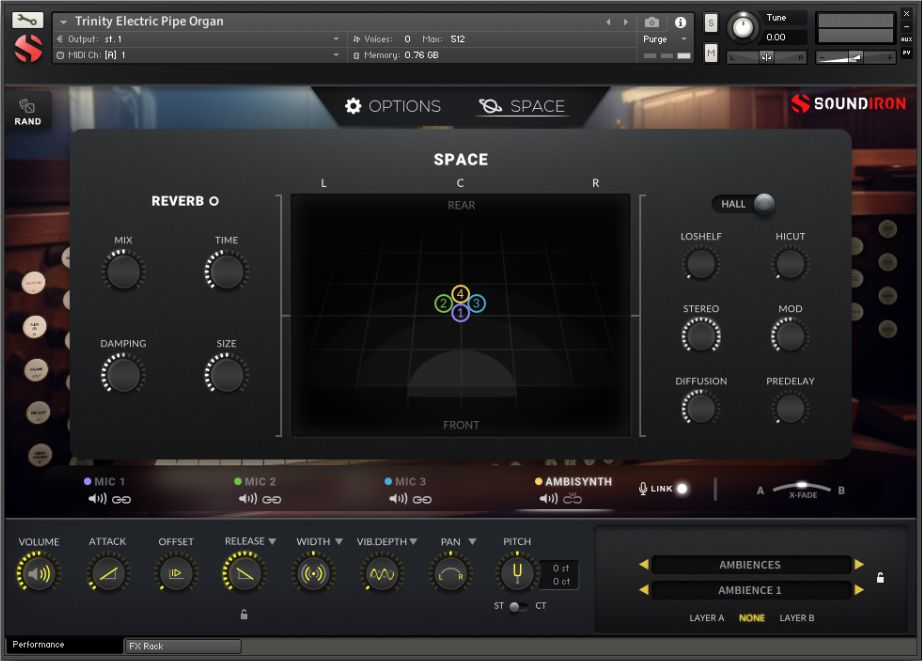Select mic position marker 3 in space grid
The width and height of the screenshot is (922, 661).
[477, 303]
